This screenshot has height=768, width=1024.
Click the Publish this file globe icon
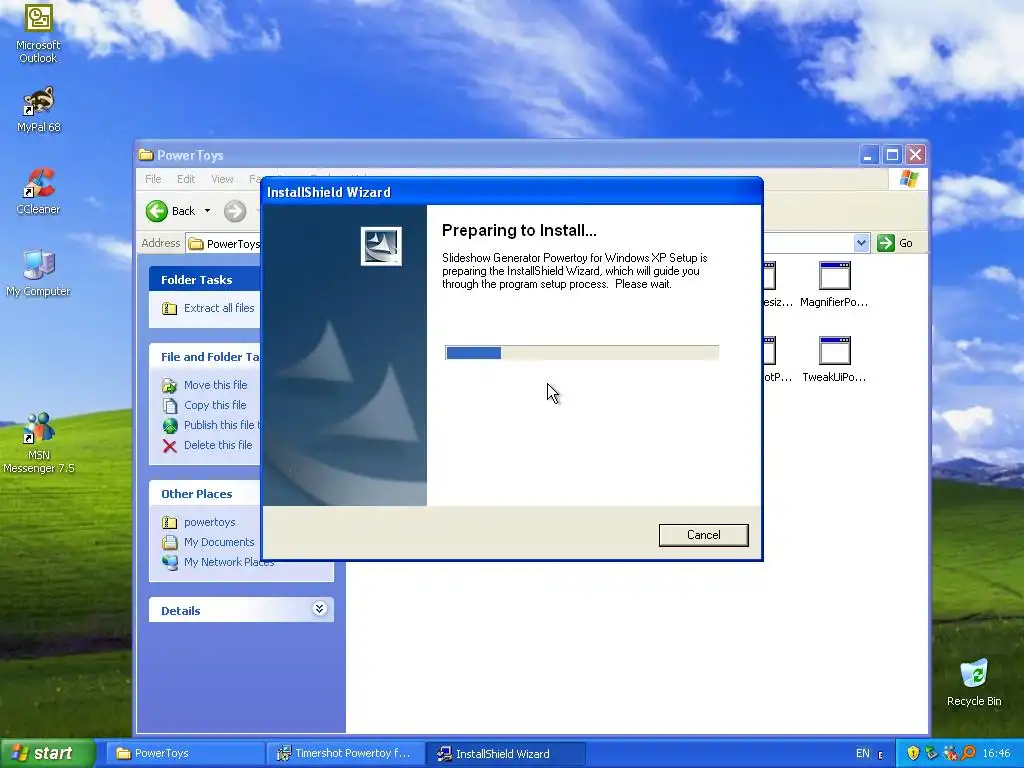coord(170,426)
